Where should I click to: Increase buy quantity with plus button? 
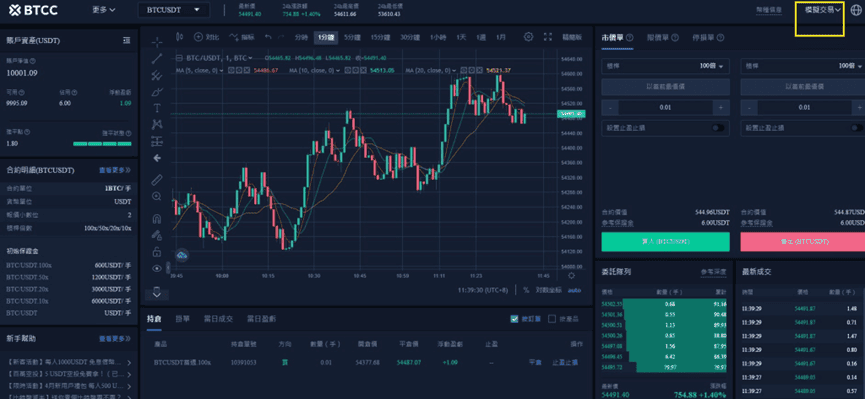pyautogui.click(x=720, y=107)
